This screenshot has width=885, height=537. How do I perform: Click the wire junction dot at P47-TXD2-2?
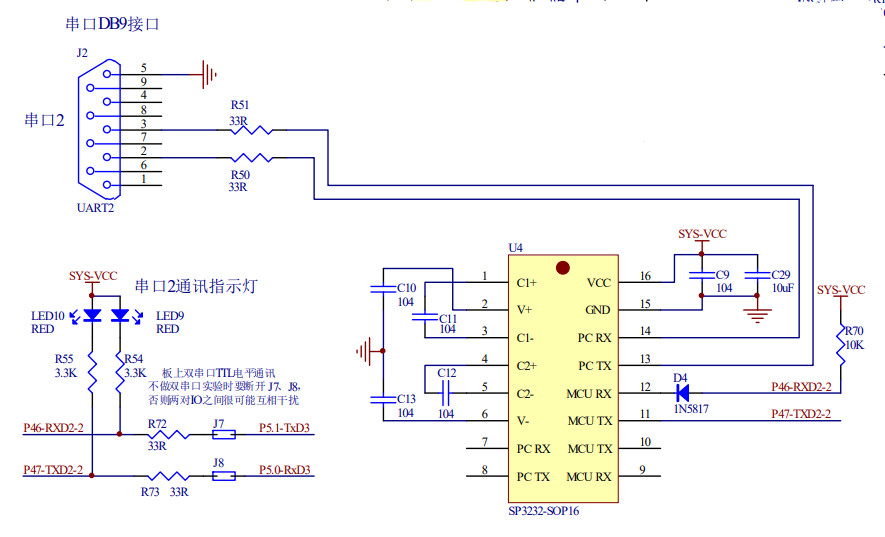92,476
